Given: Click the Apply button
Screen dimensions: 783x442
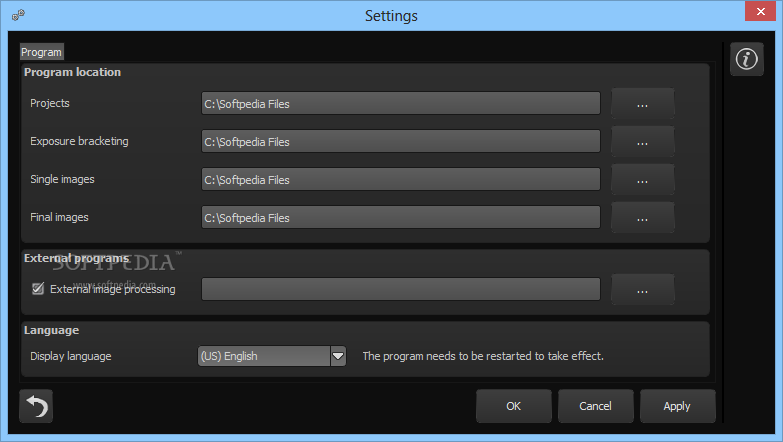Looking at the screenshot, I should click(x=677, y=406).
